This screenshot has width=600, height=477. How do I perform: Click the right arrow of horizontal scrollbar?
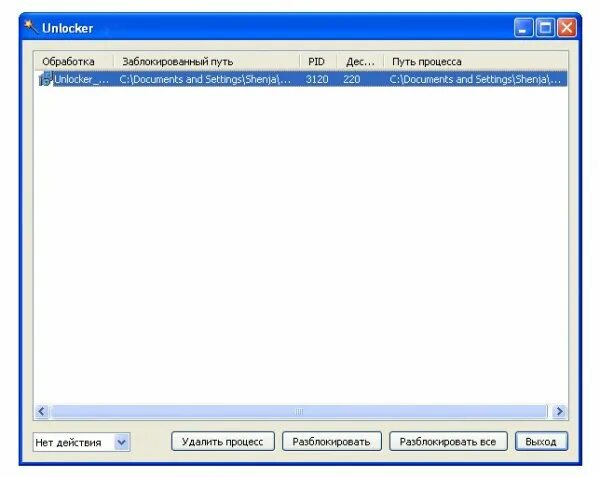(559, 412)
